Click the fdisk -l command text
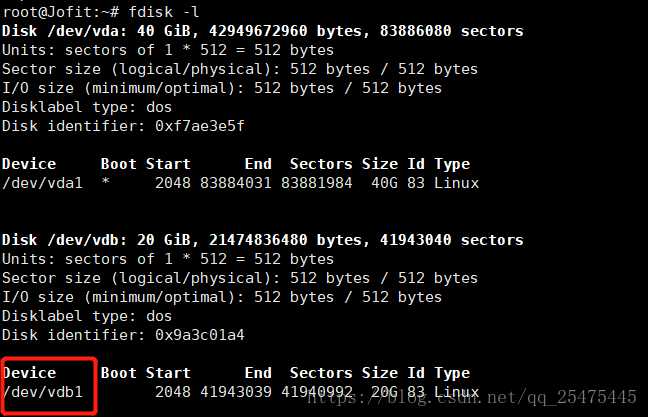The width and height of the screenshot is (648, 417). pos(164,12)
